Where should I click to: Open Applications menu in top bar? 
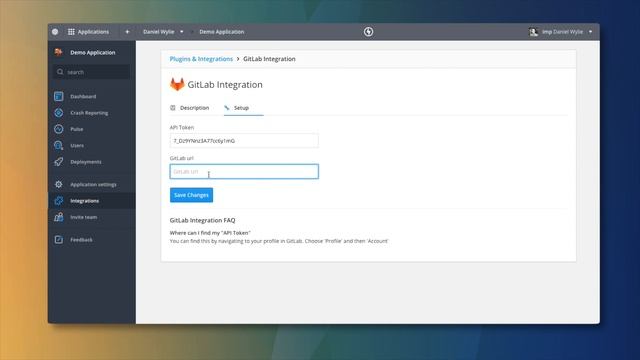coord(93,32)
